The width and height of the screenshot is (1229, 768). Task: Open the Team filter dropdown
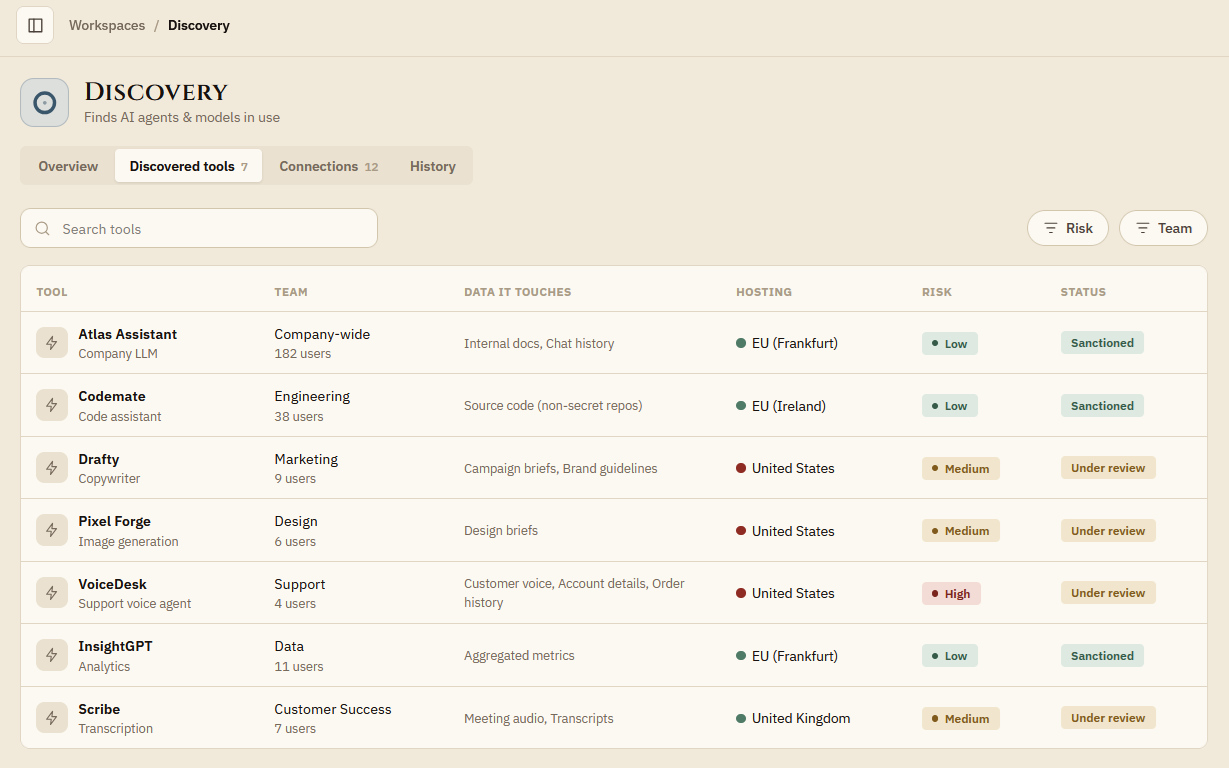click(x=1163, y=228)
